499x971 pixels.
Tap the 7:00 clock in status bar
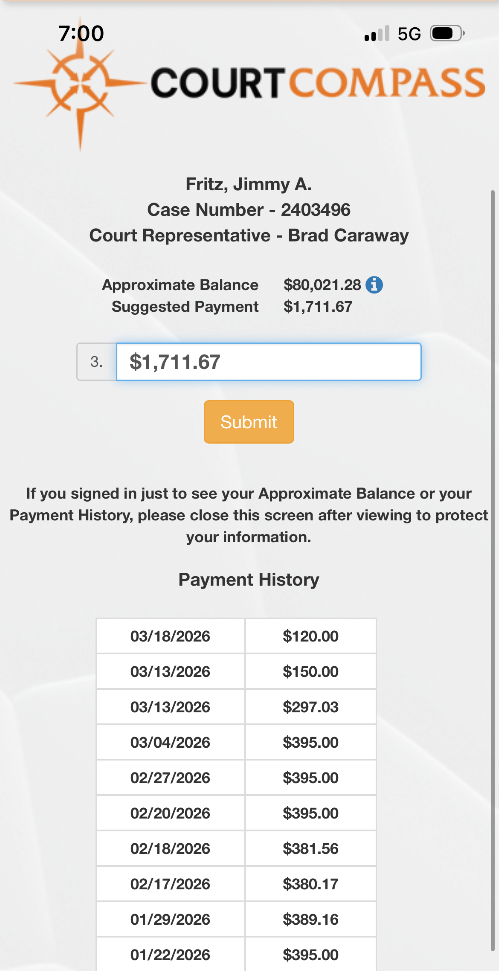tap(81, 33)
